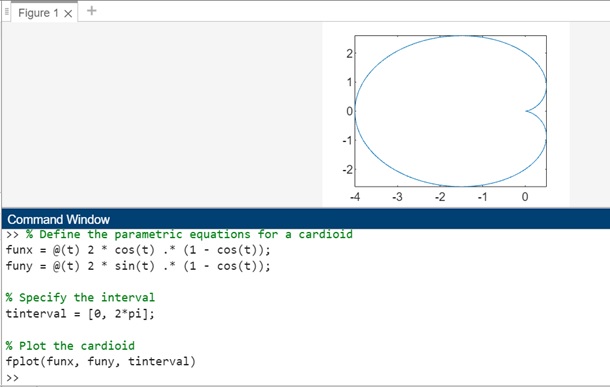The height and width of the screenshot is (387, 610).
Task: Click the funy definition line
Action: pyautogui.click(x=138, y=266)
